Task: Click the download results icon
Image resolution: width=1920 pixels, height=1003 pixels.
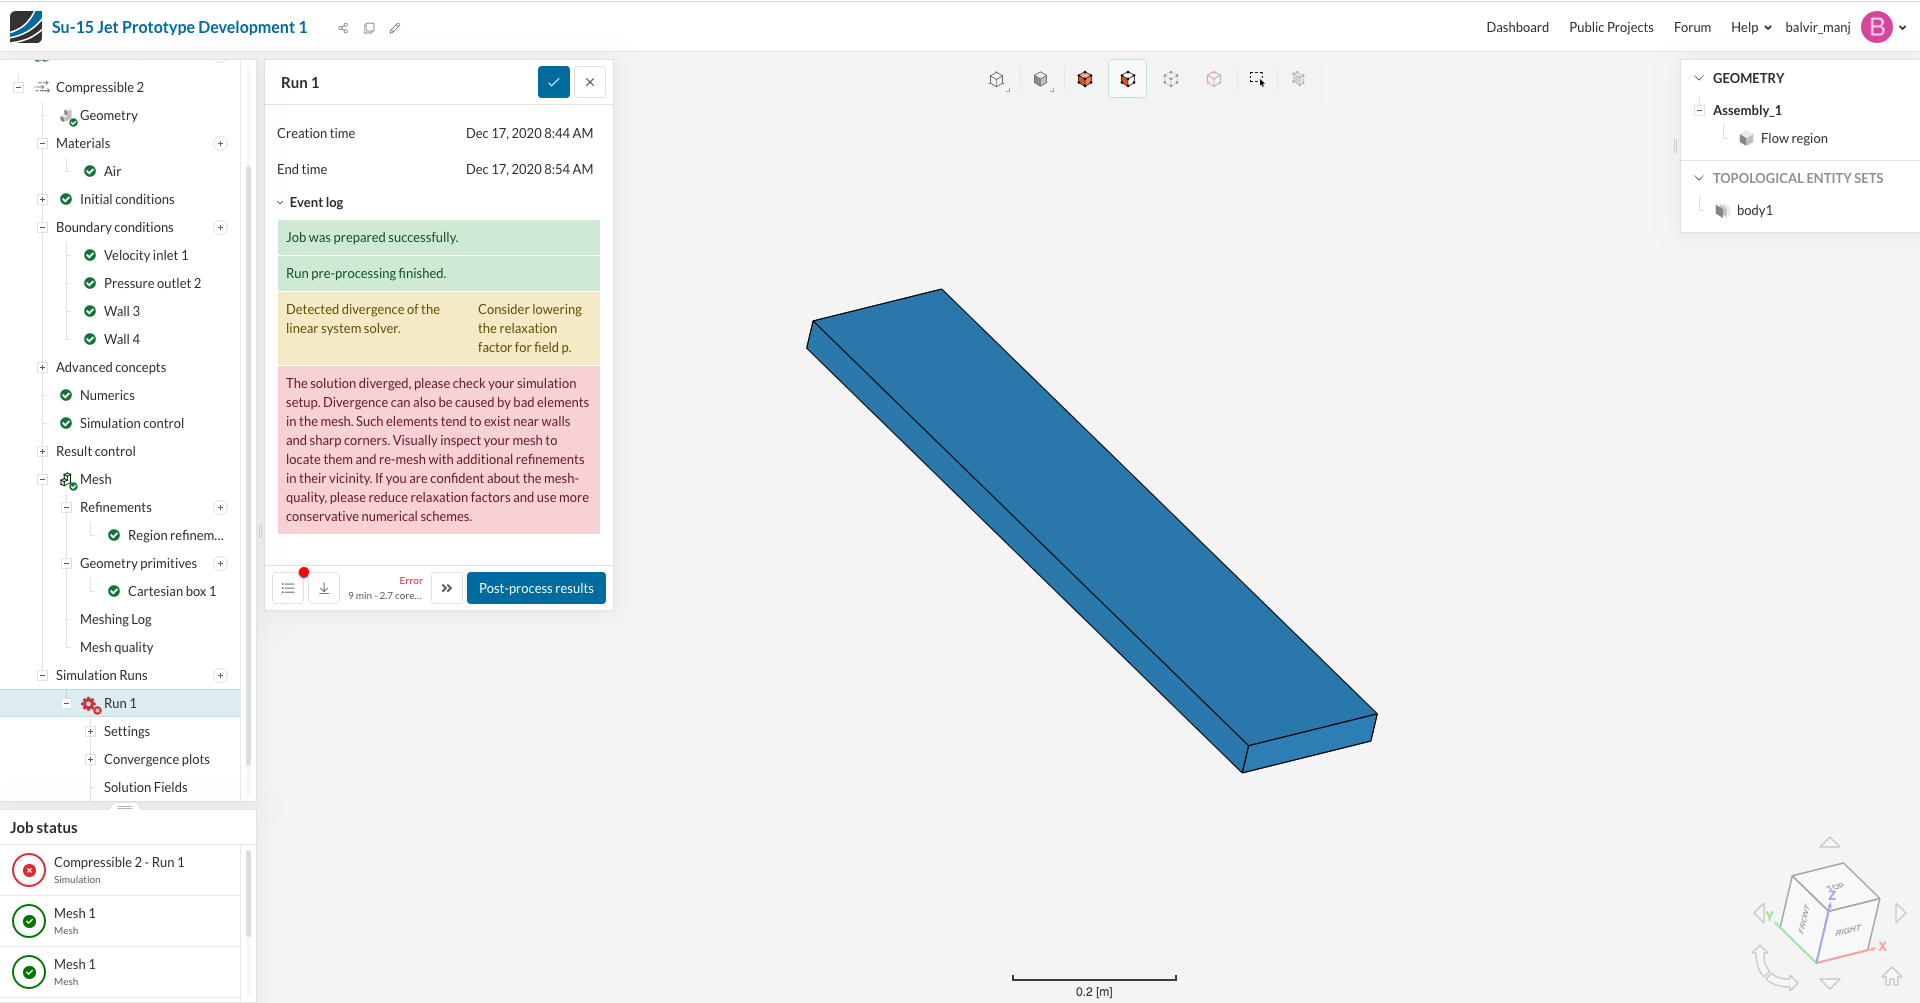Action: pyautogui.click(x=324, y=588)
